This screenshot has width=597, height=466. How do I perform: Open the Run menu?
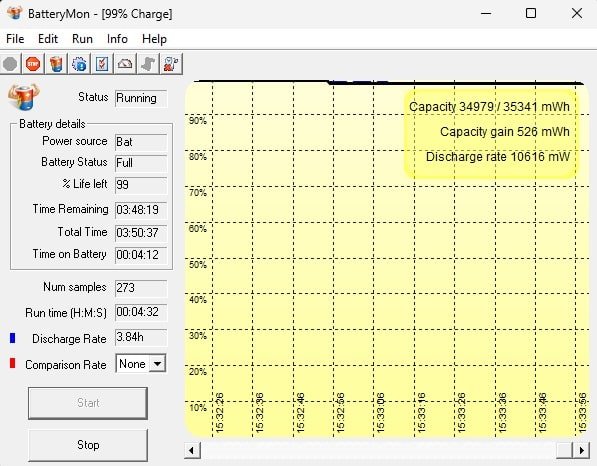[82, 39]
